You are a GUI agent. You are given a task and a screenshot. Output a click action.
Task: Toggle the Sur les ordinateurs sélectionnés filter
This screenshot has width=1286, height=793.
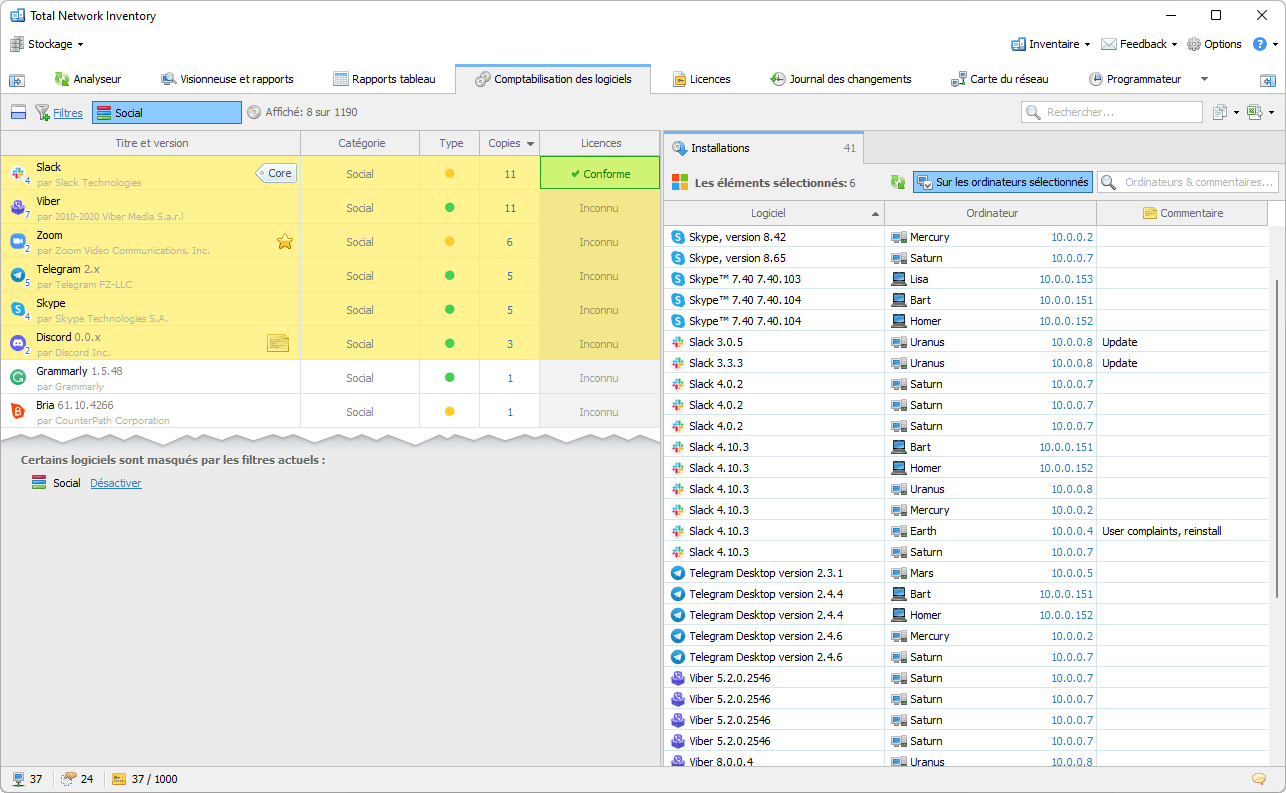[1002, 182]
